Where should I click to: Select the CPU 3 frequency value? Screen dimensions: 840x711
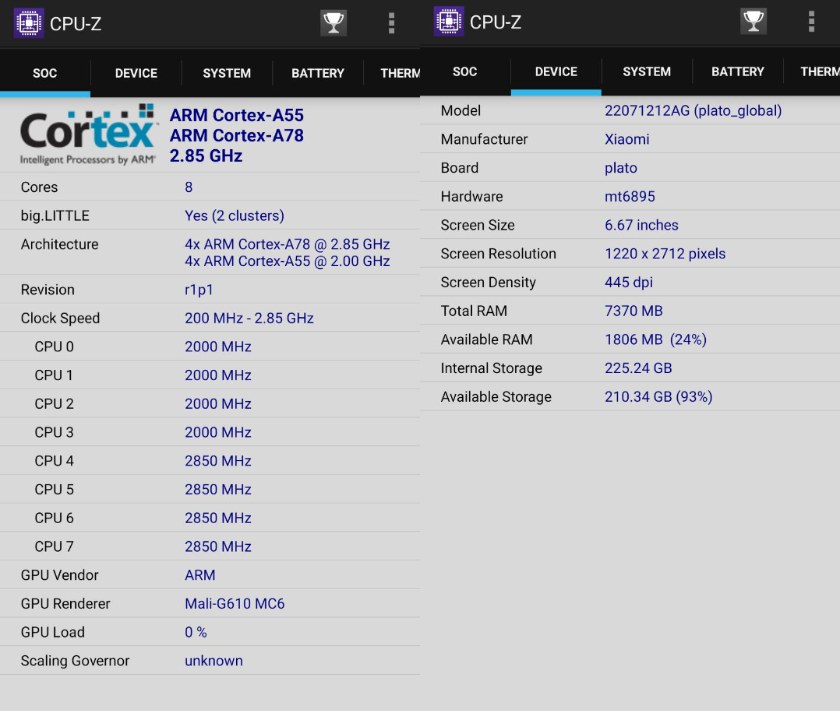[x=218, y=432]
